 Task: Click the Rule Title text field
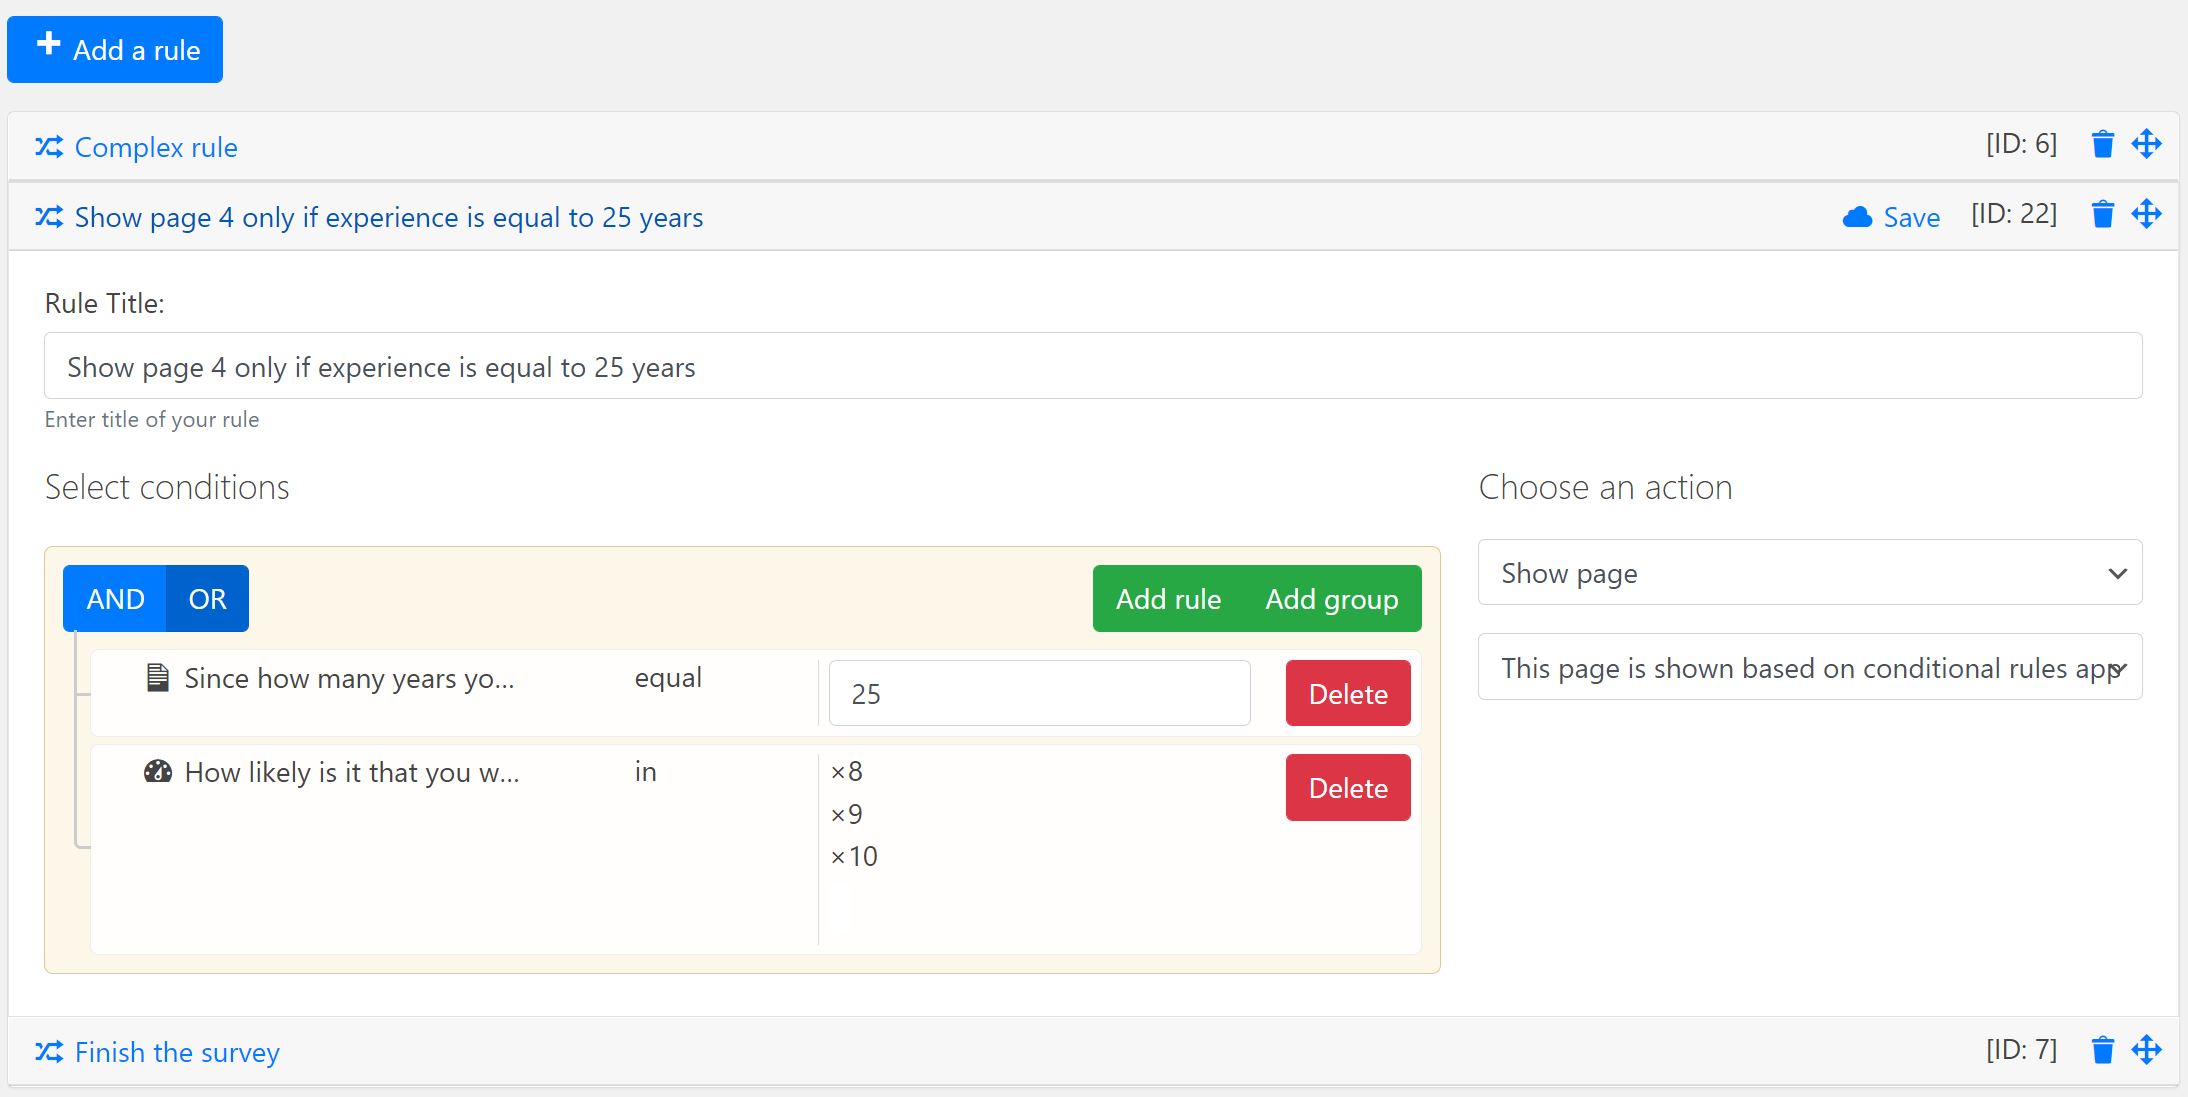[1092, 367]
